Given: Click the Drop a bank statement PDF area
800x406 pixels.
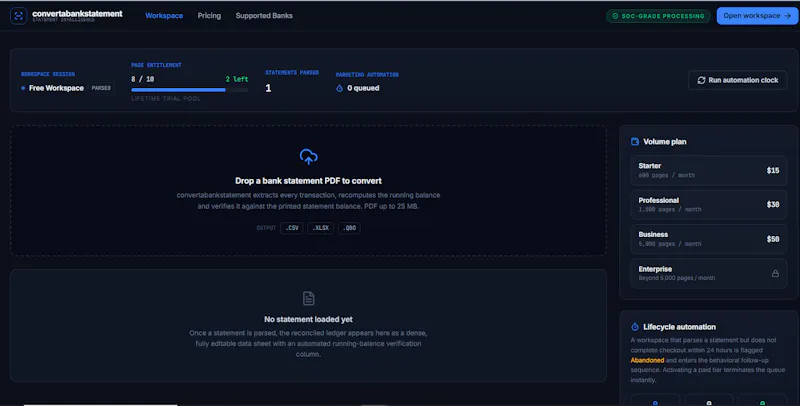Looking at the screenshot, I should pyautogui.click(x=308, y=190).
